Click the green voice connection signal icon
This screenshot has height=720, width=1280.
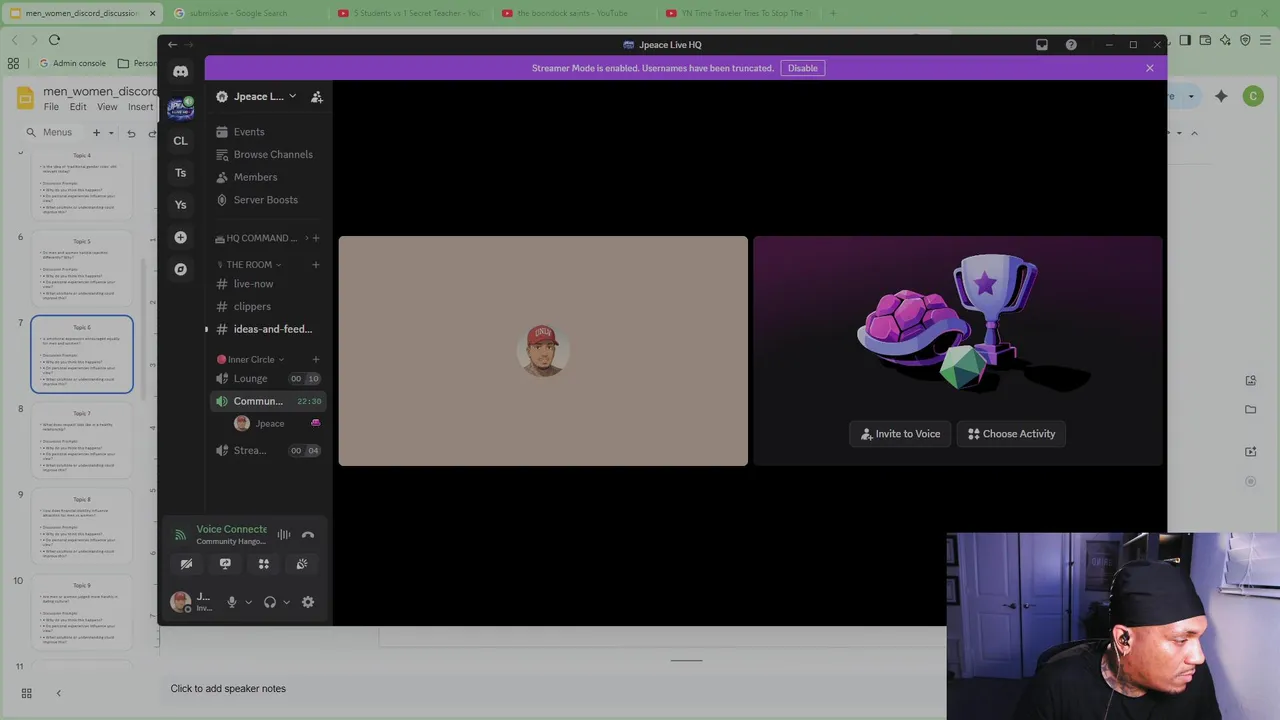(180, 535)
